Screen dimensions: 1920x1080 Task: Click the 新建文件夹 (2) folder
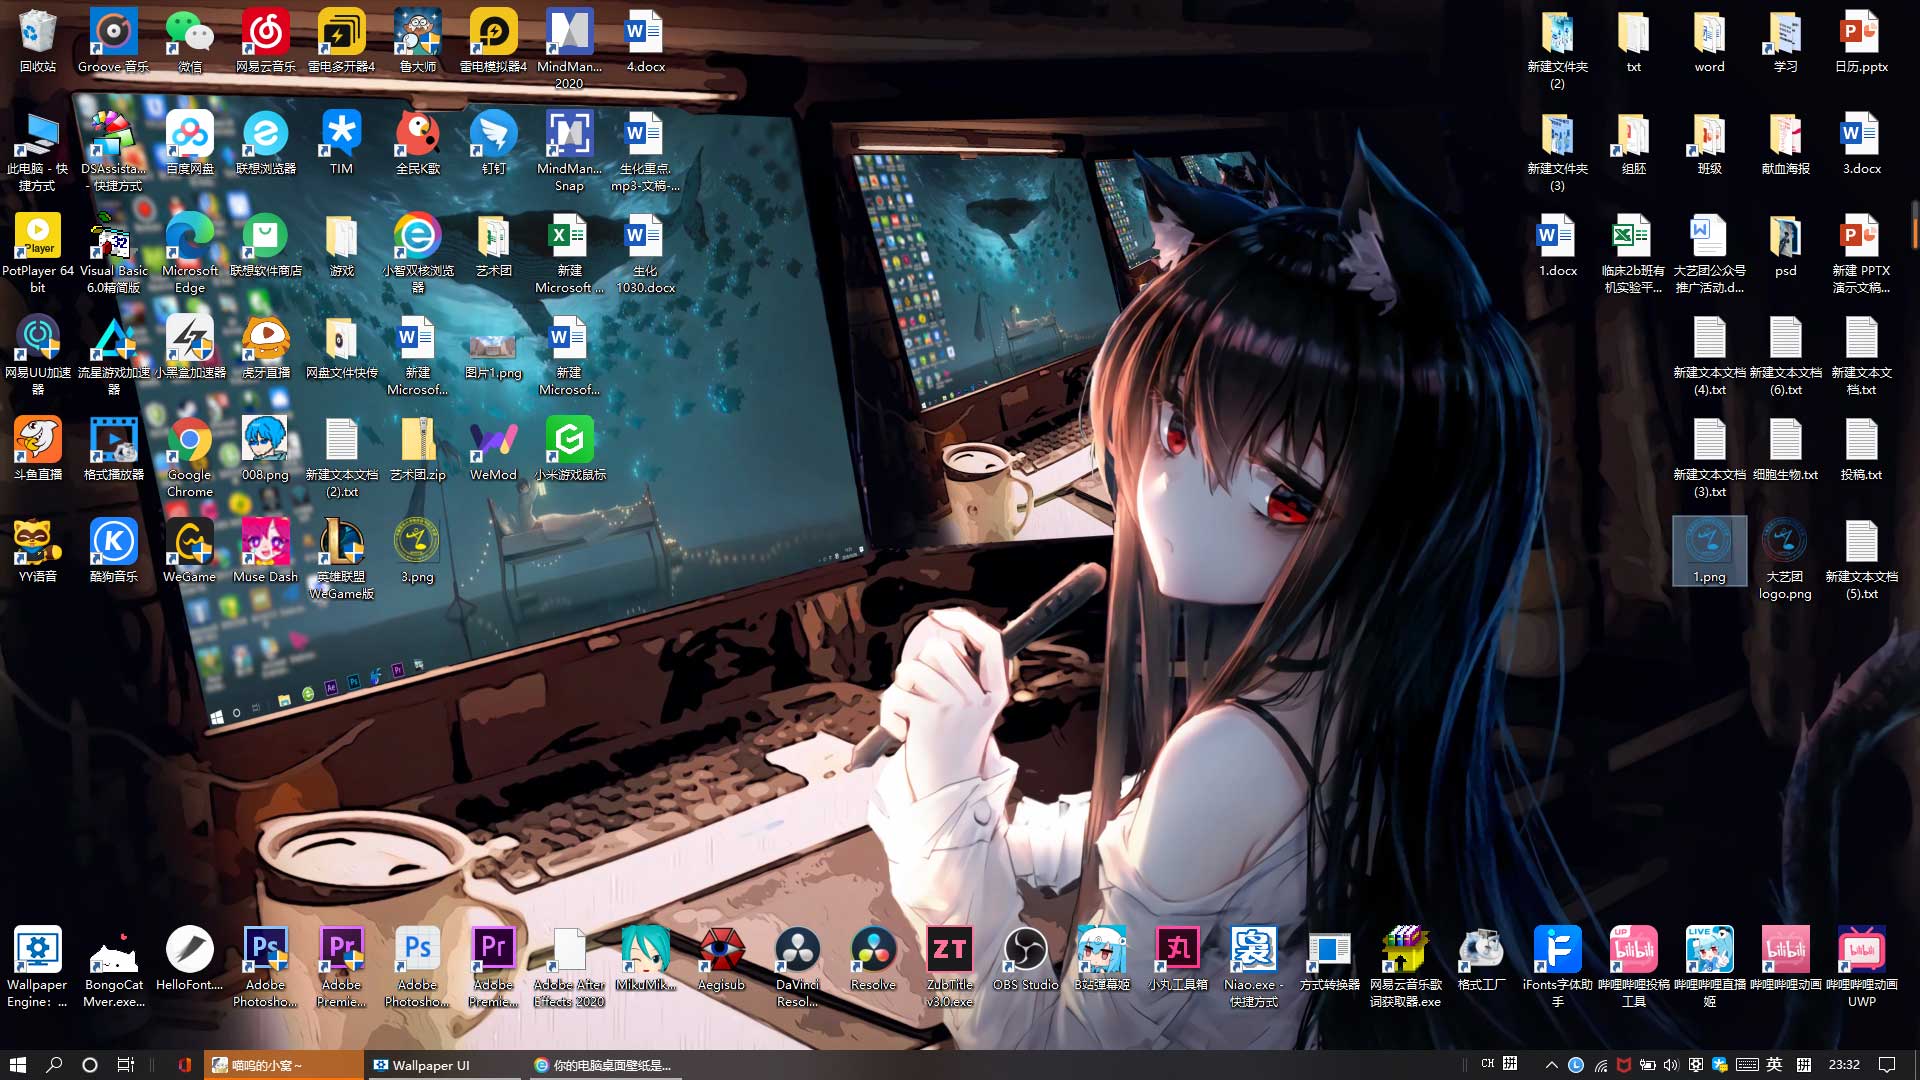click(x=1557, y=50)
